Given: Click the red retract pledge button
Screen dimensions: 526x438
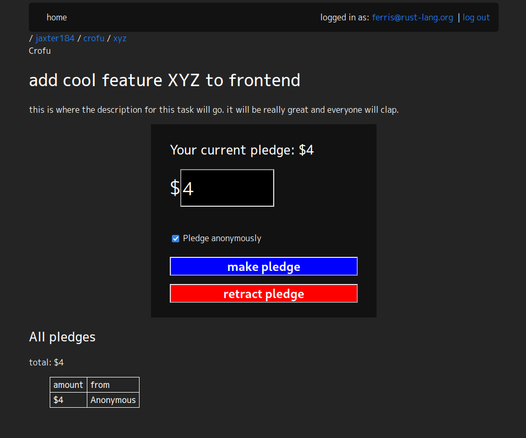Looking at the screenshot, I should pos(264,294).
